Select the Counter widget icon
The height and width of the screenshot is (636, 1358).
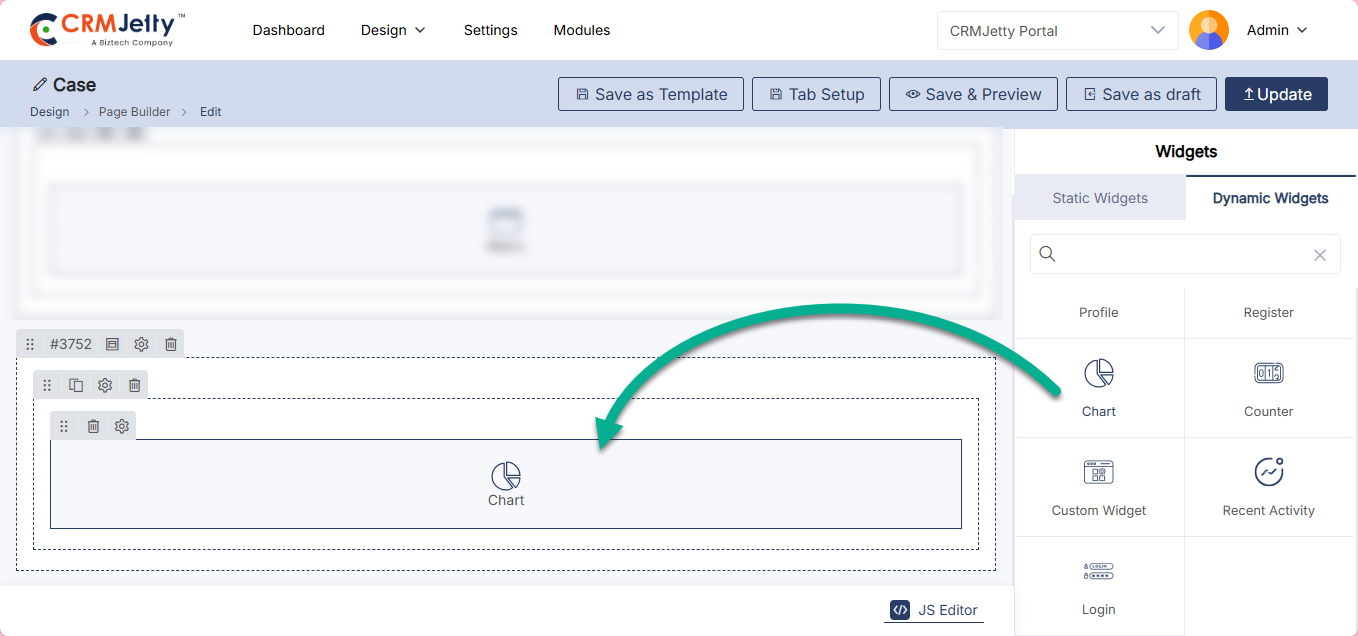point(1268,374)
